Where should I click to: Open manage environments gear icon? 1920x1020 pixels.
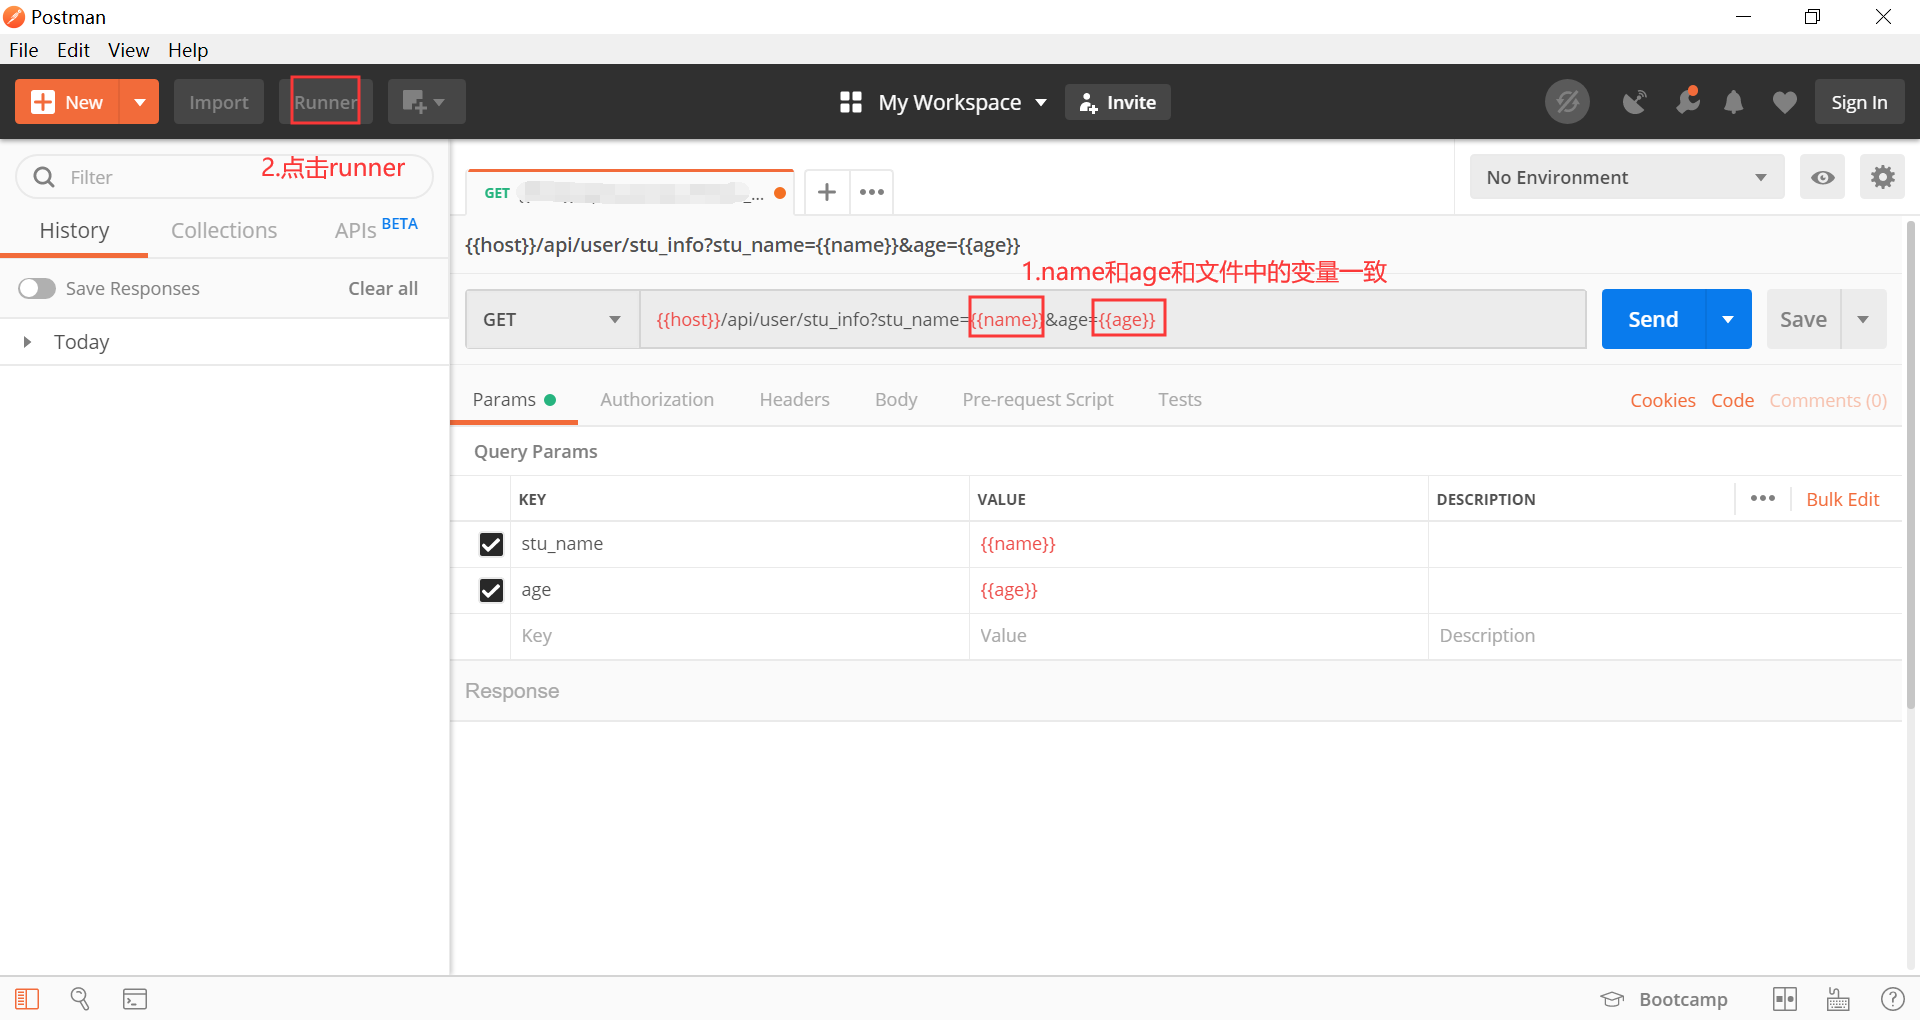click(1883, 177)
